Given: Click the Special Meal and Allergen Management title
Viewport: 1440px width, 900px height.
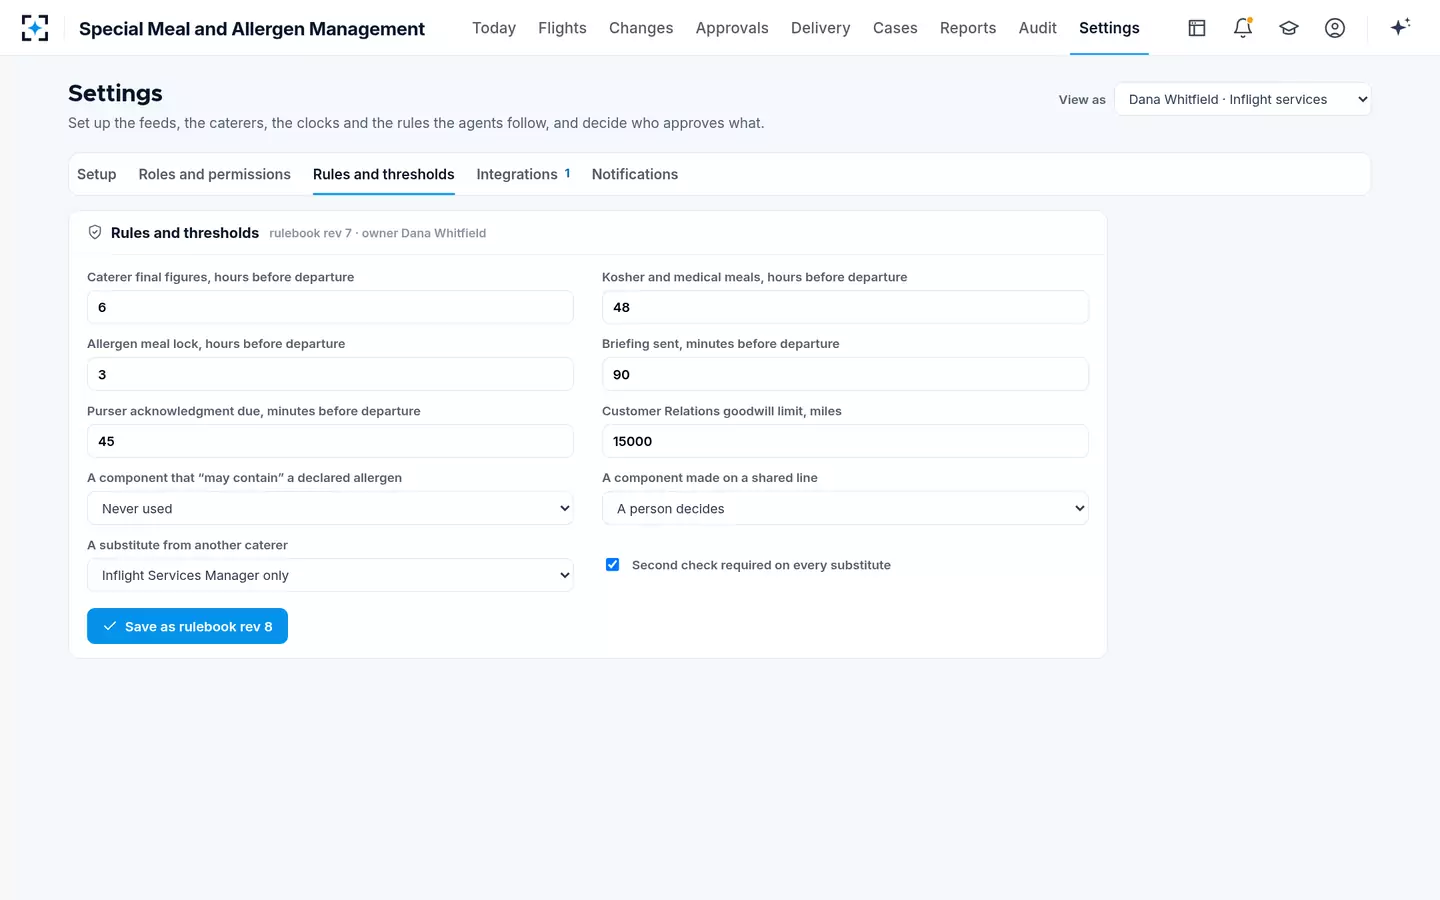Looking at the screenshot, I should tap(252, 29).
